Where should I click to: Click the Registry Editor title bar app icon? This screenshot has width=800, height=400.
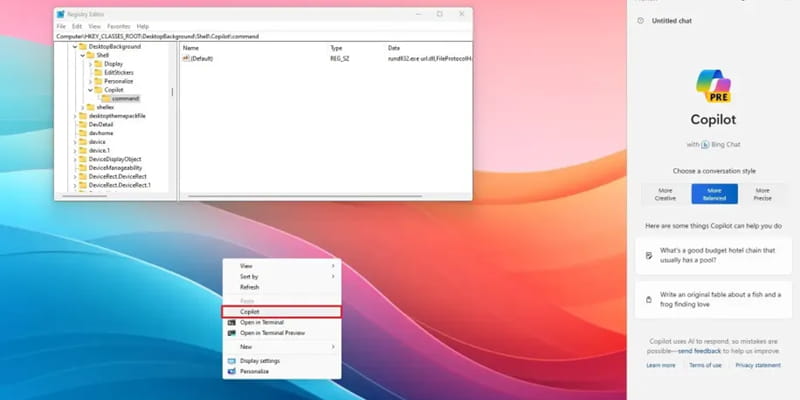tap(61, 14)
